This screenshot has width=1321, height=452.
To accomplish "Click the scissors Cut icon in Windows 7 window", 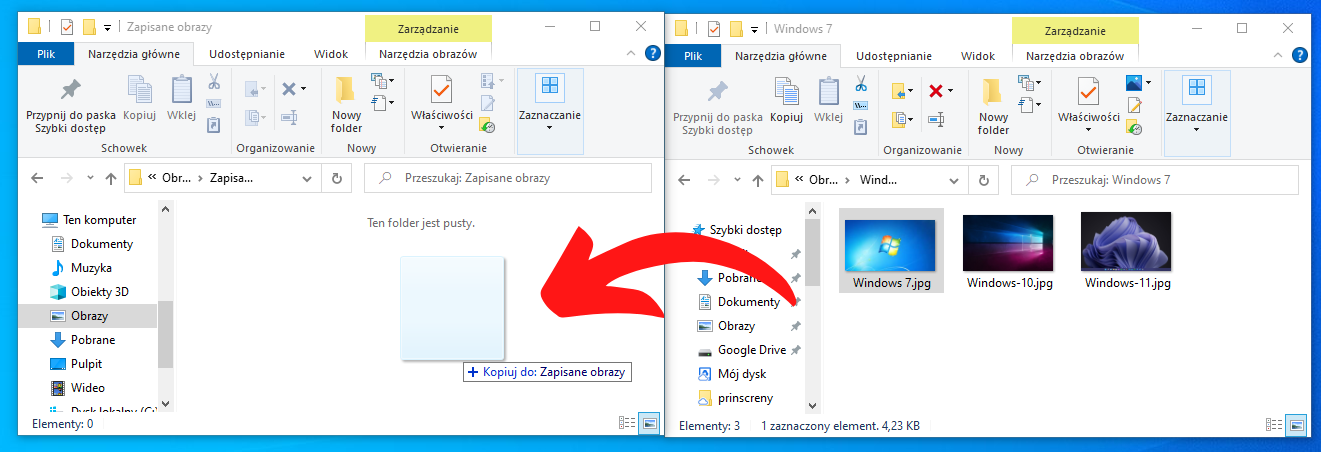I will point(860,83).
